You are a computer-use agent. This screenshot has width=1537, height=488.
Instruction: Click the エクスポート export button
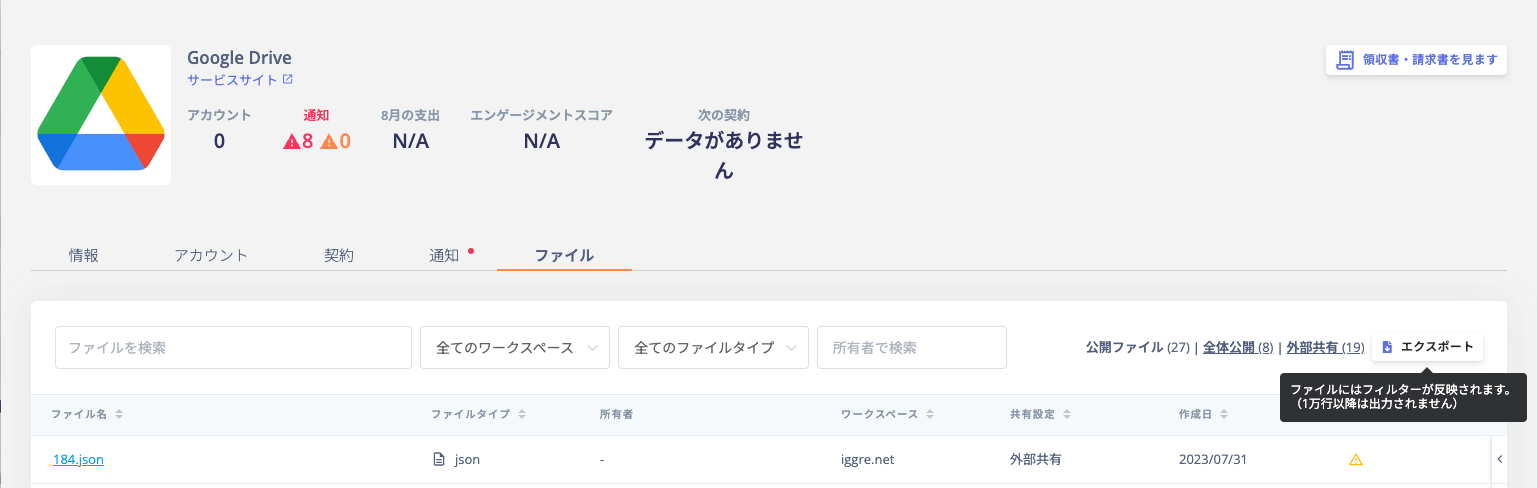pos(1428,347)
